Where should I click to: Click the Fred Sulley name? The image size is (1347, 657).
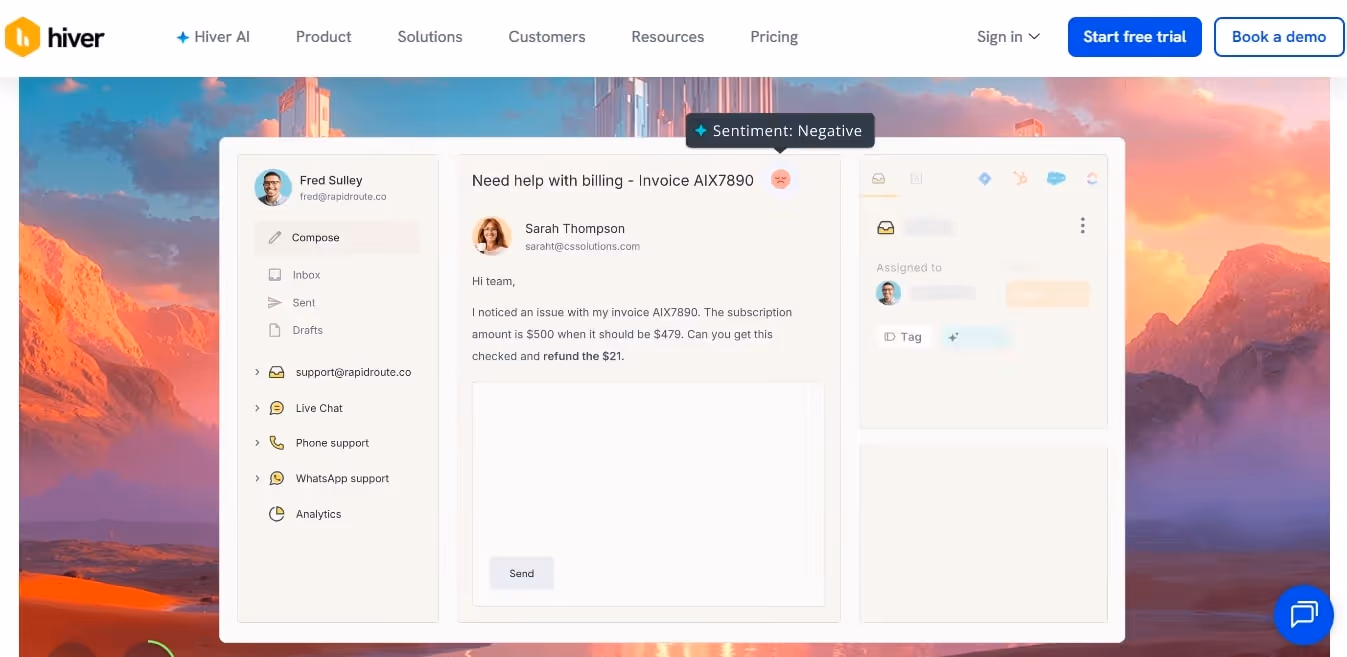pos(331,181)
